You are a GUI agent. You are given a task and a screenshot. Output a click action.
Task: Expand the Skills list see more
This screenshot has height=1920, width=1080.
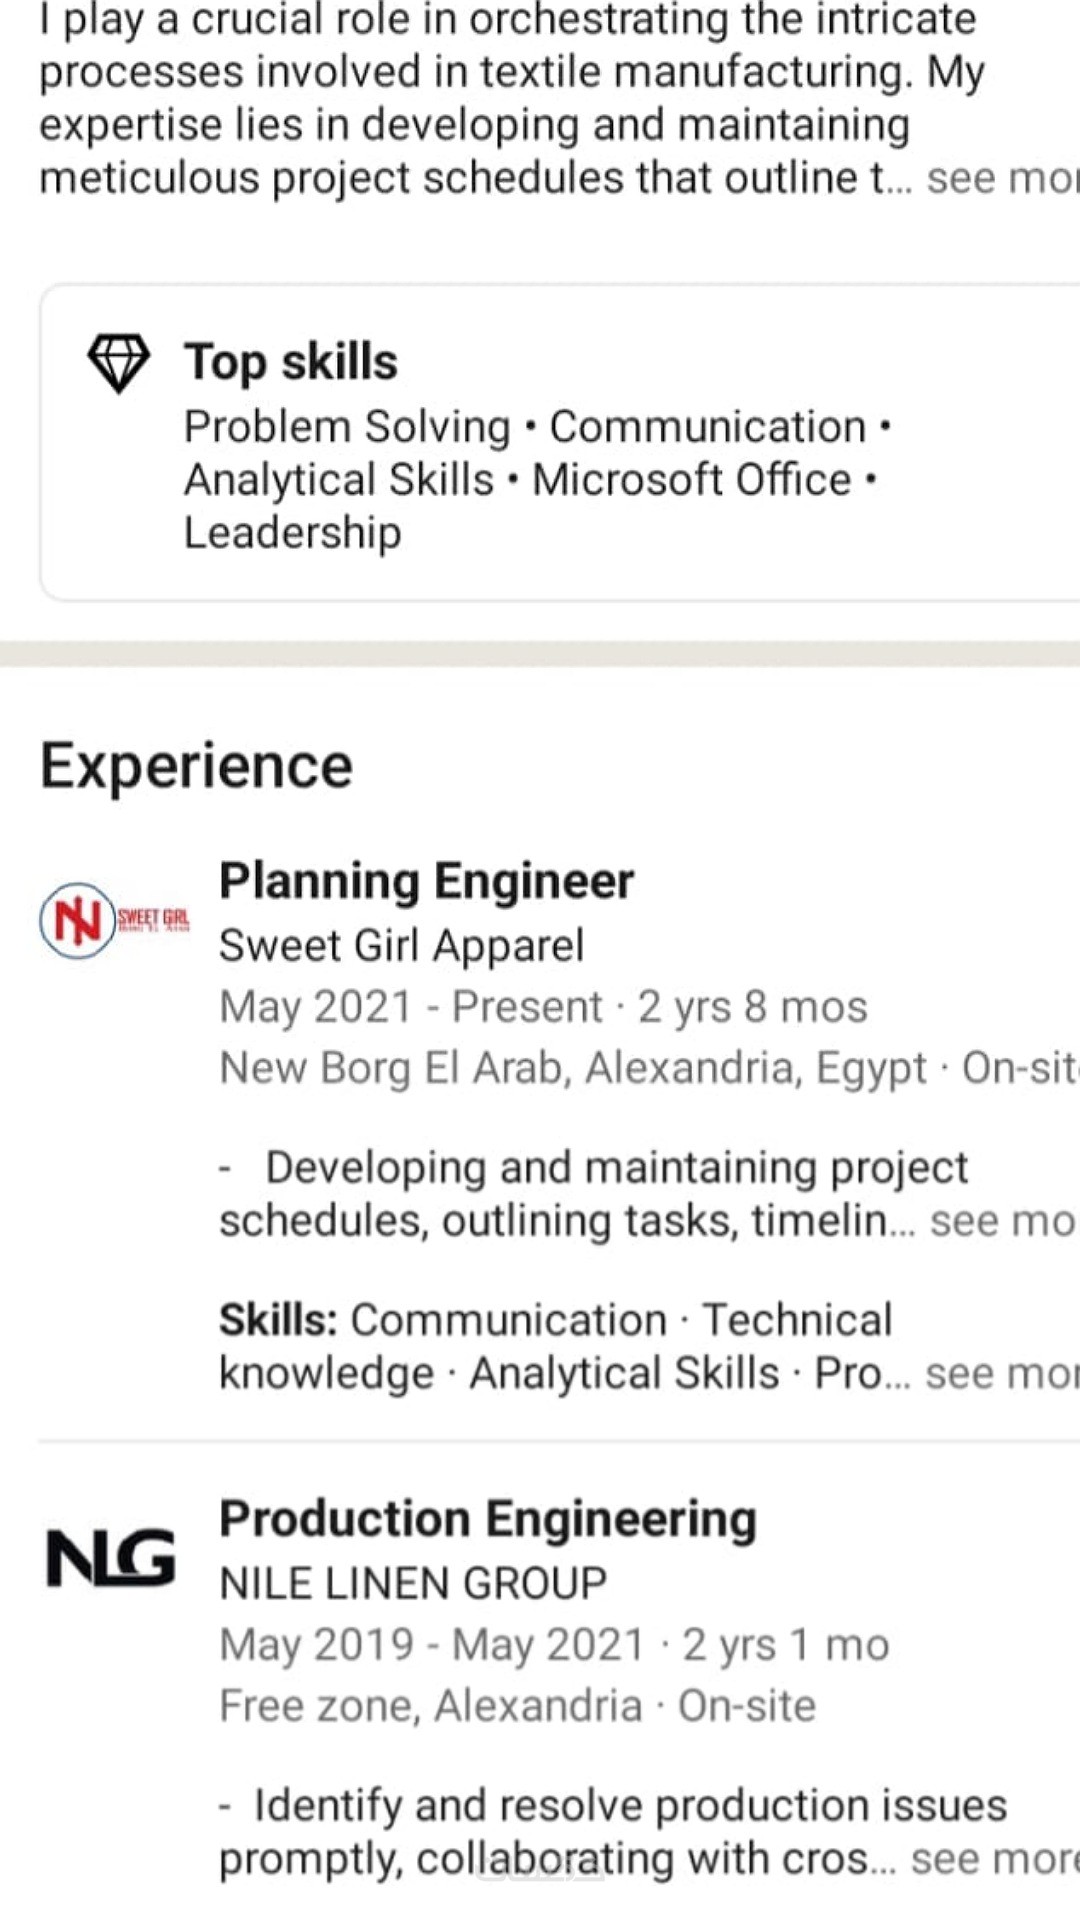click(x=1000, y=1374)
